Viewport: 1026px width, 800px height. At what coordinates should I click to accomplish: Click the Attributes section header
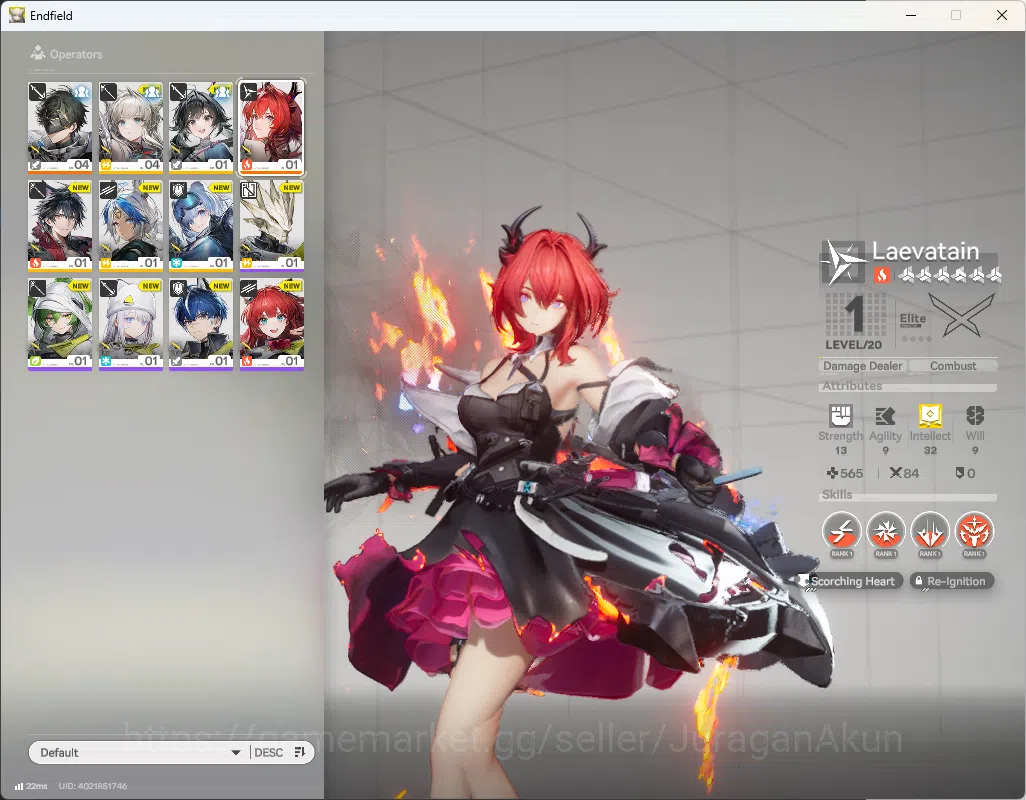908,386
